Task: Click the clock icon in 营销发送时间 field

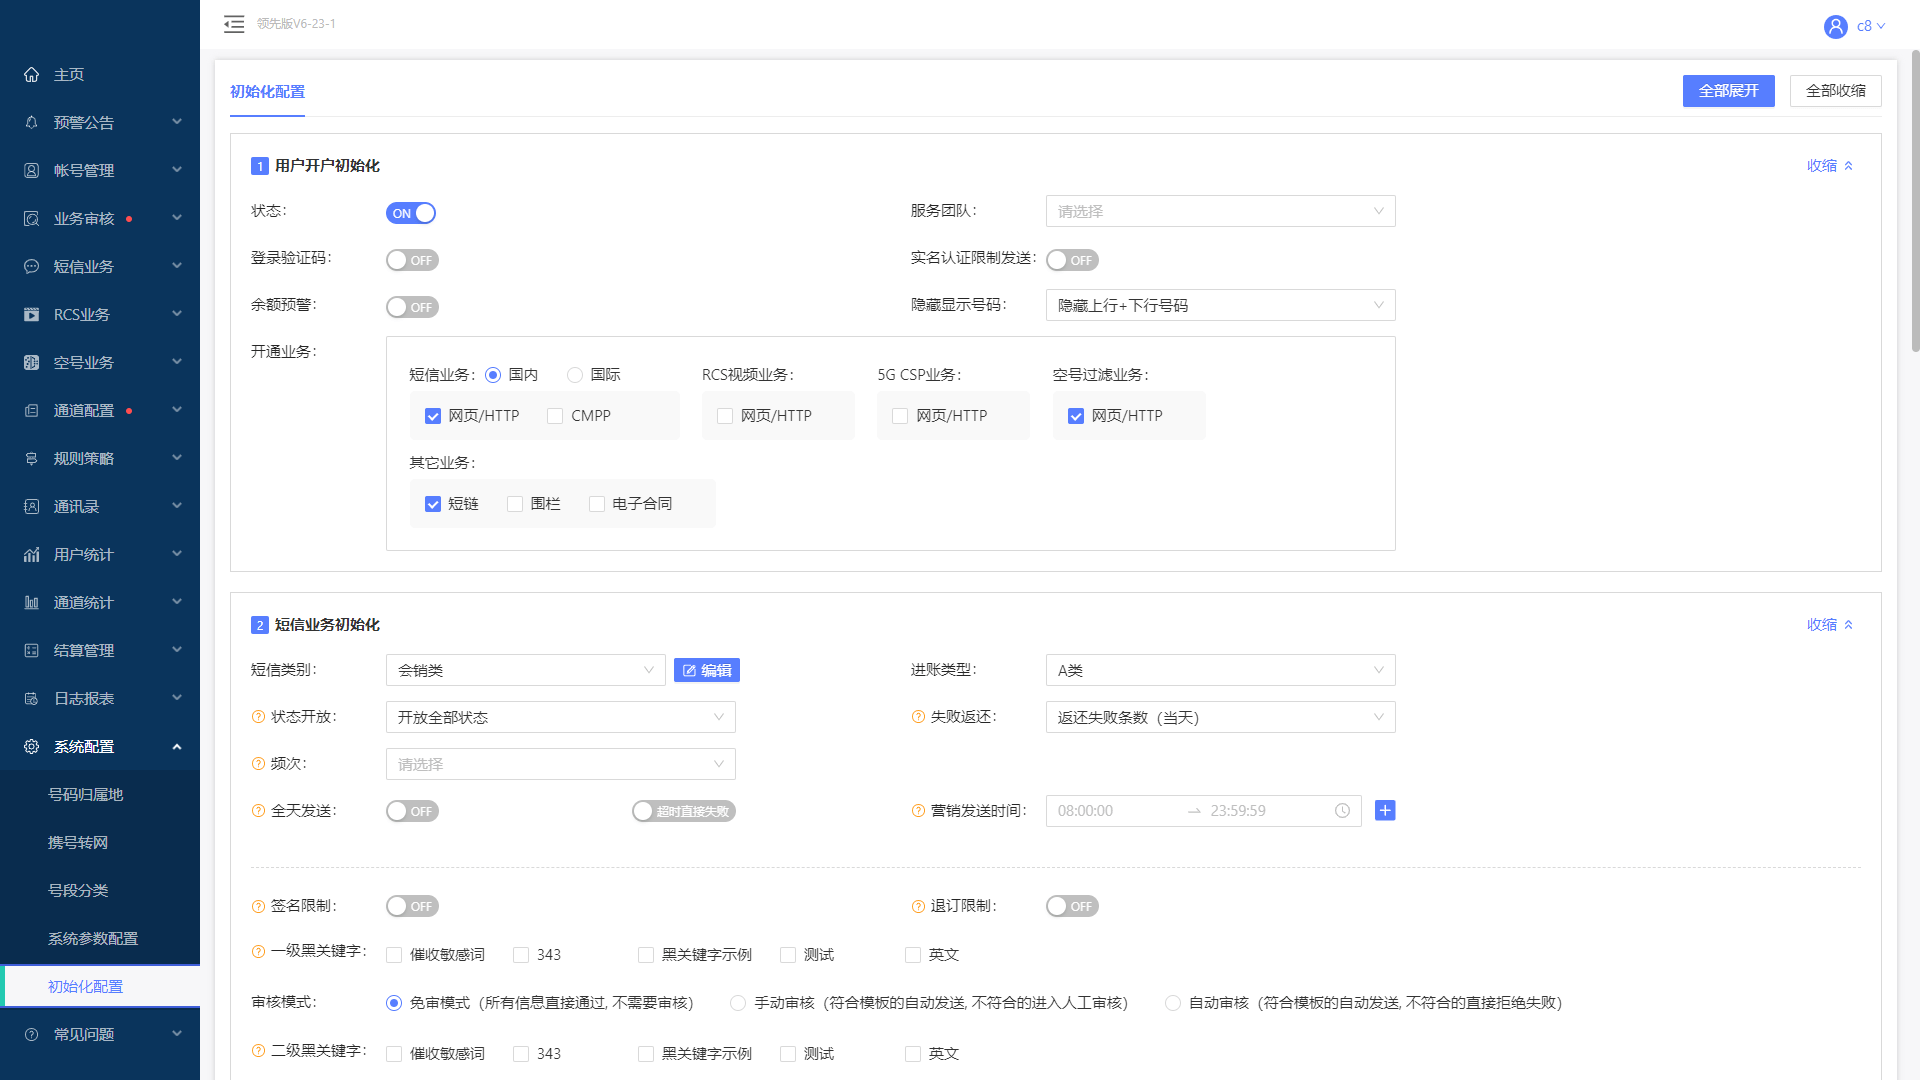Action: 1342,811
